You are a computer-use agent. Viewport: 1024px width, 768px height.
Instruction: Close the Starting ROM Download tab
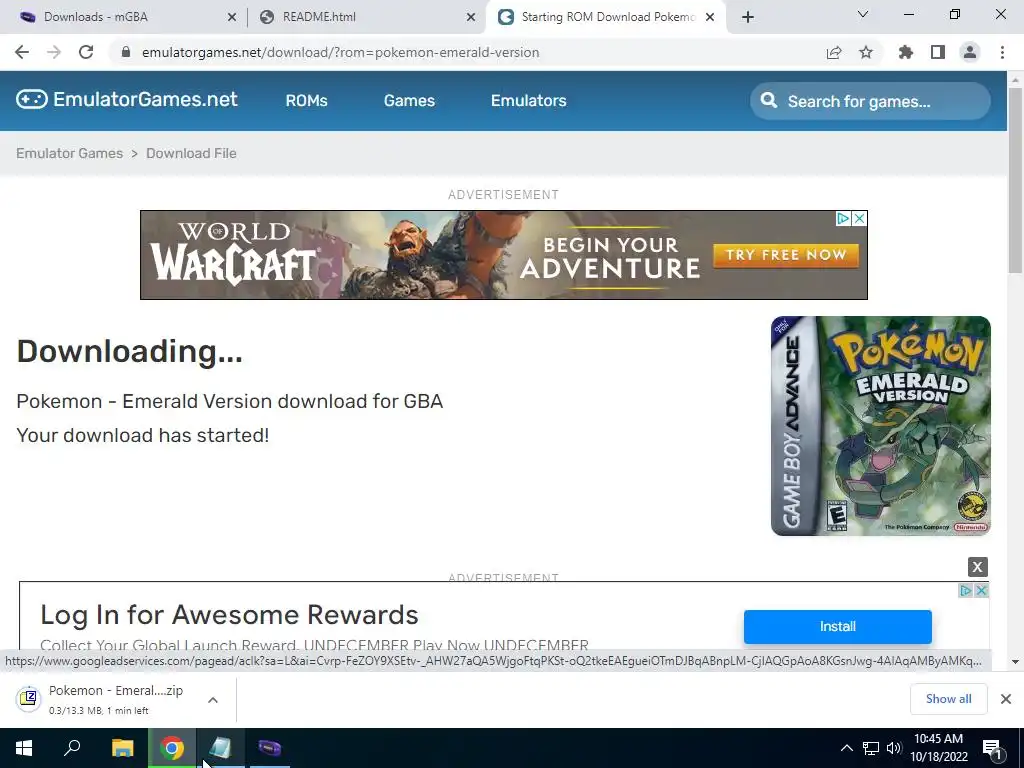(x=710, y=17)
